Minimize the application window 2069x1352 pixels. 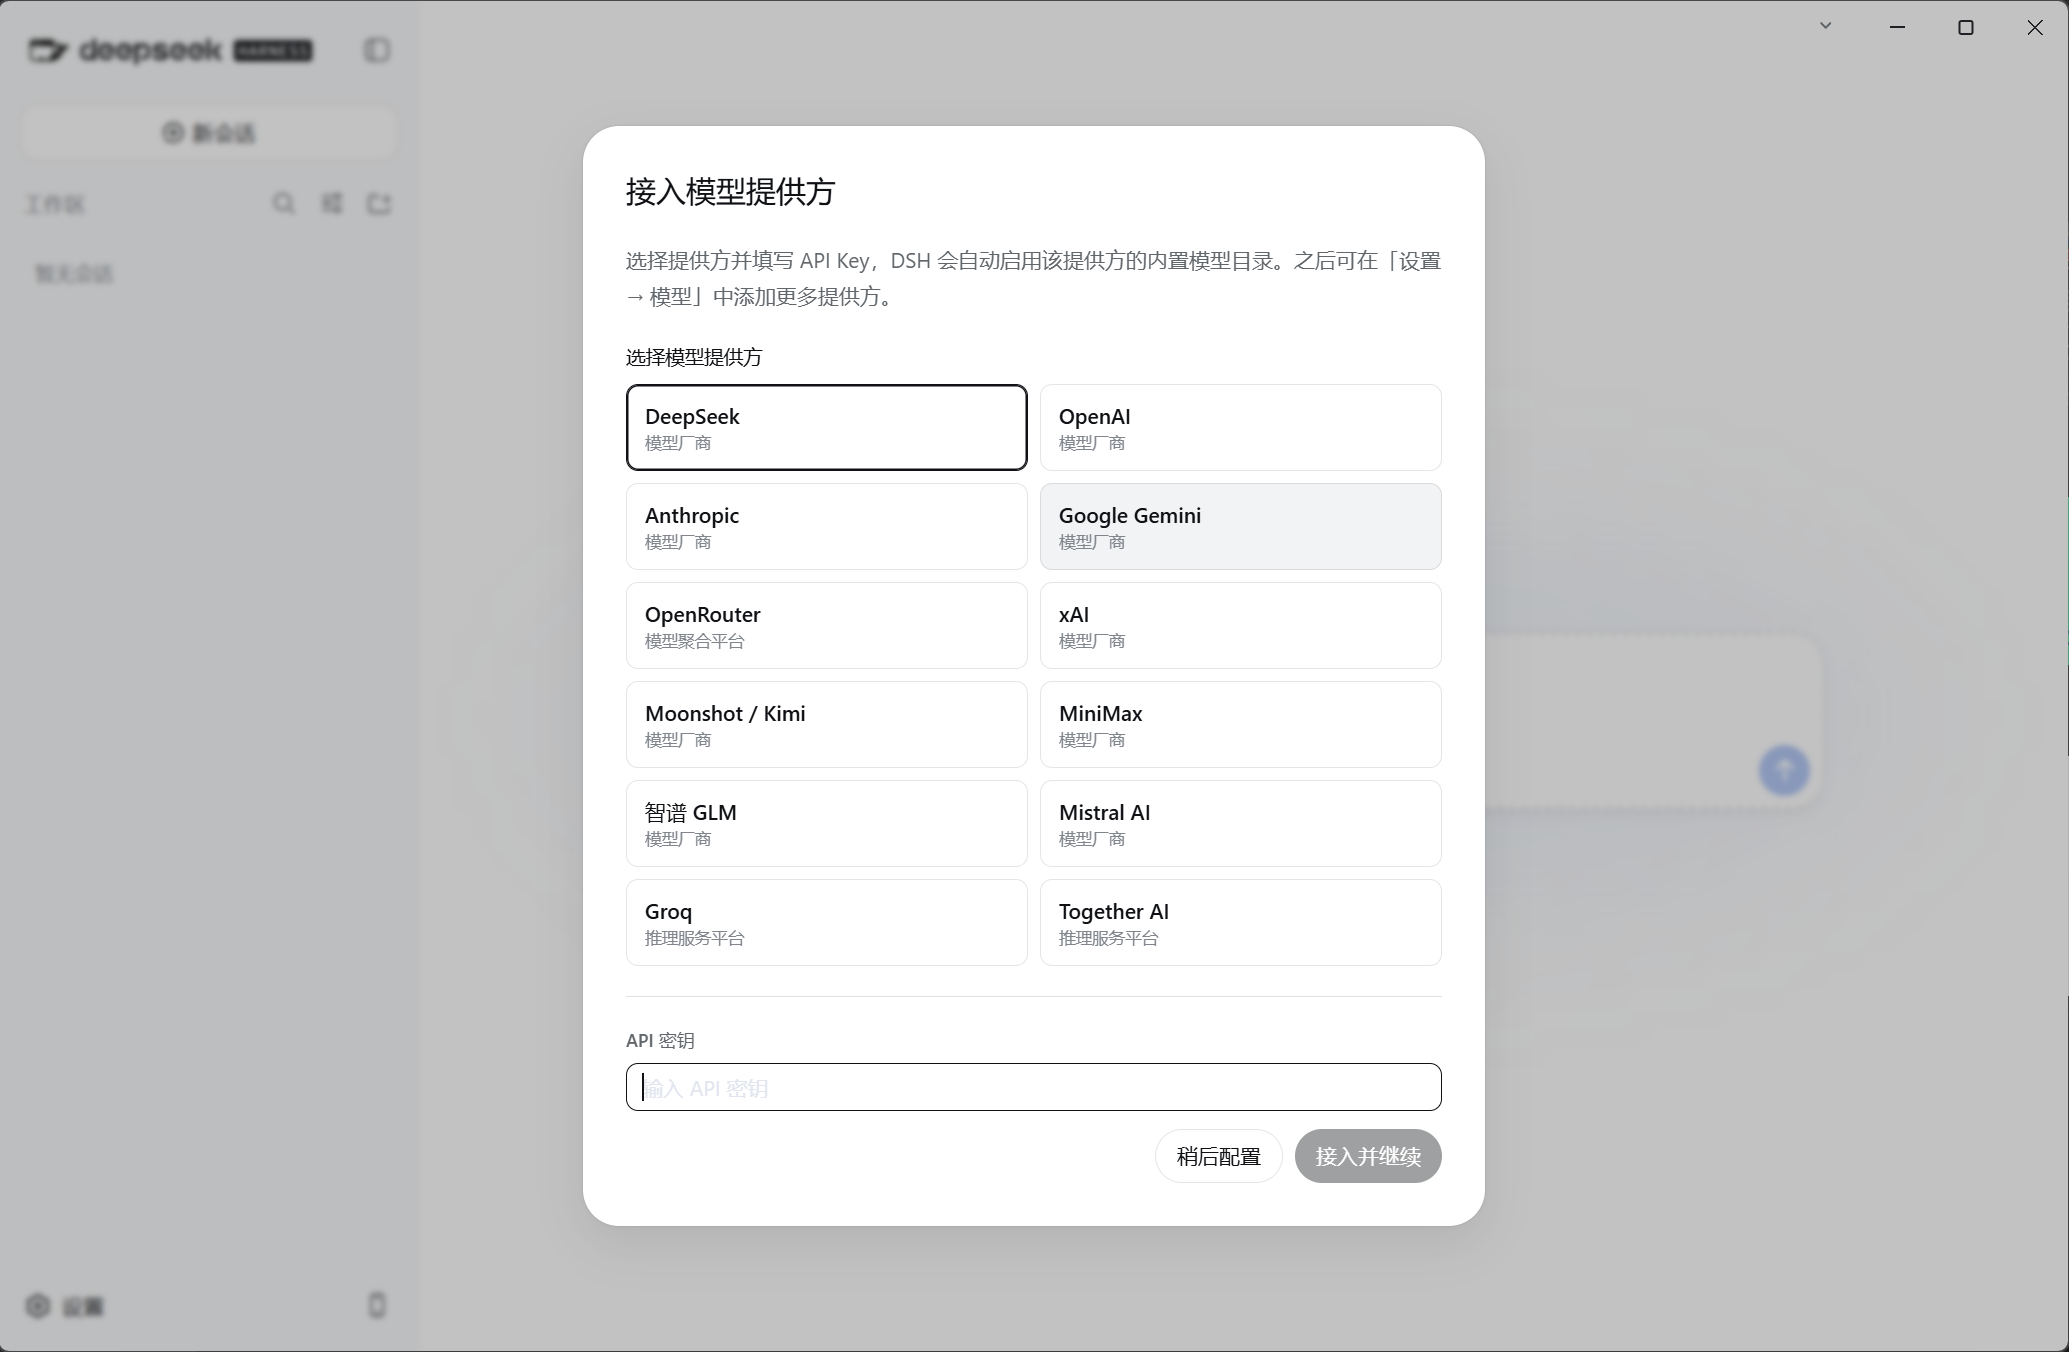1897,27
